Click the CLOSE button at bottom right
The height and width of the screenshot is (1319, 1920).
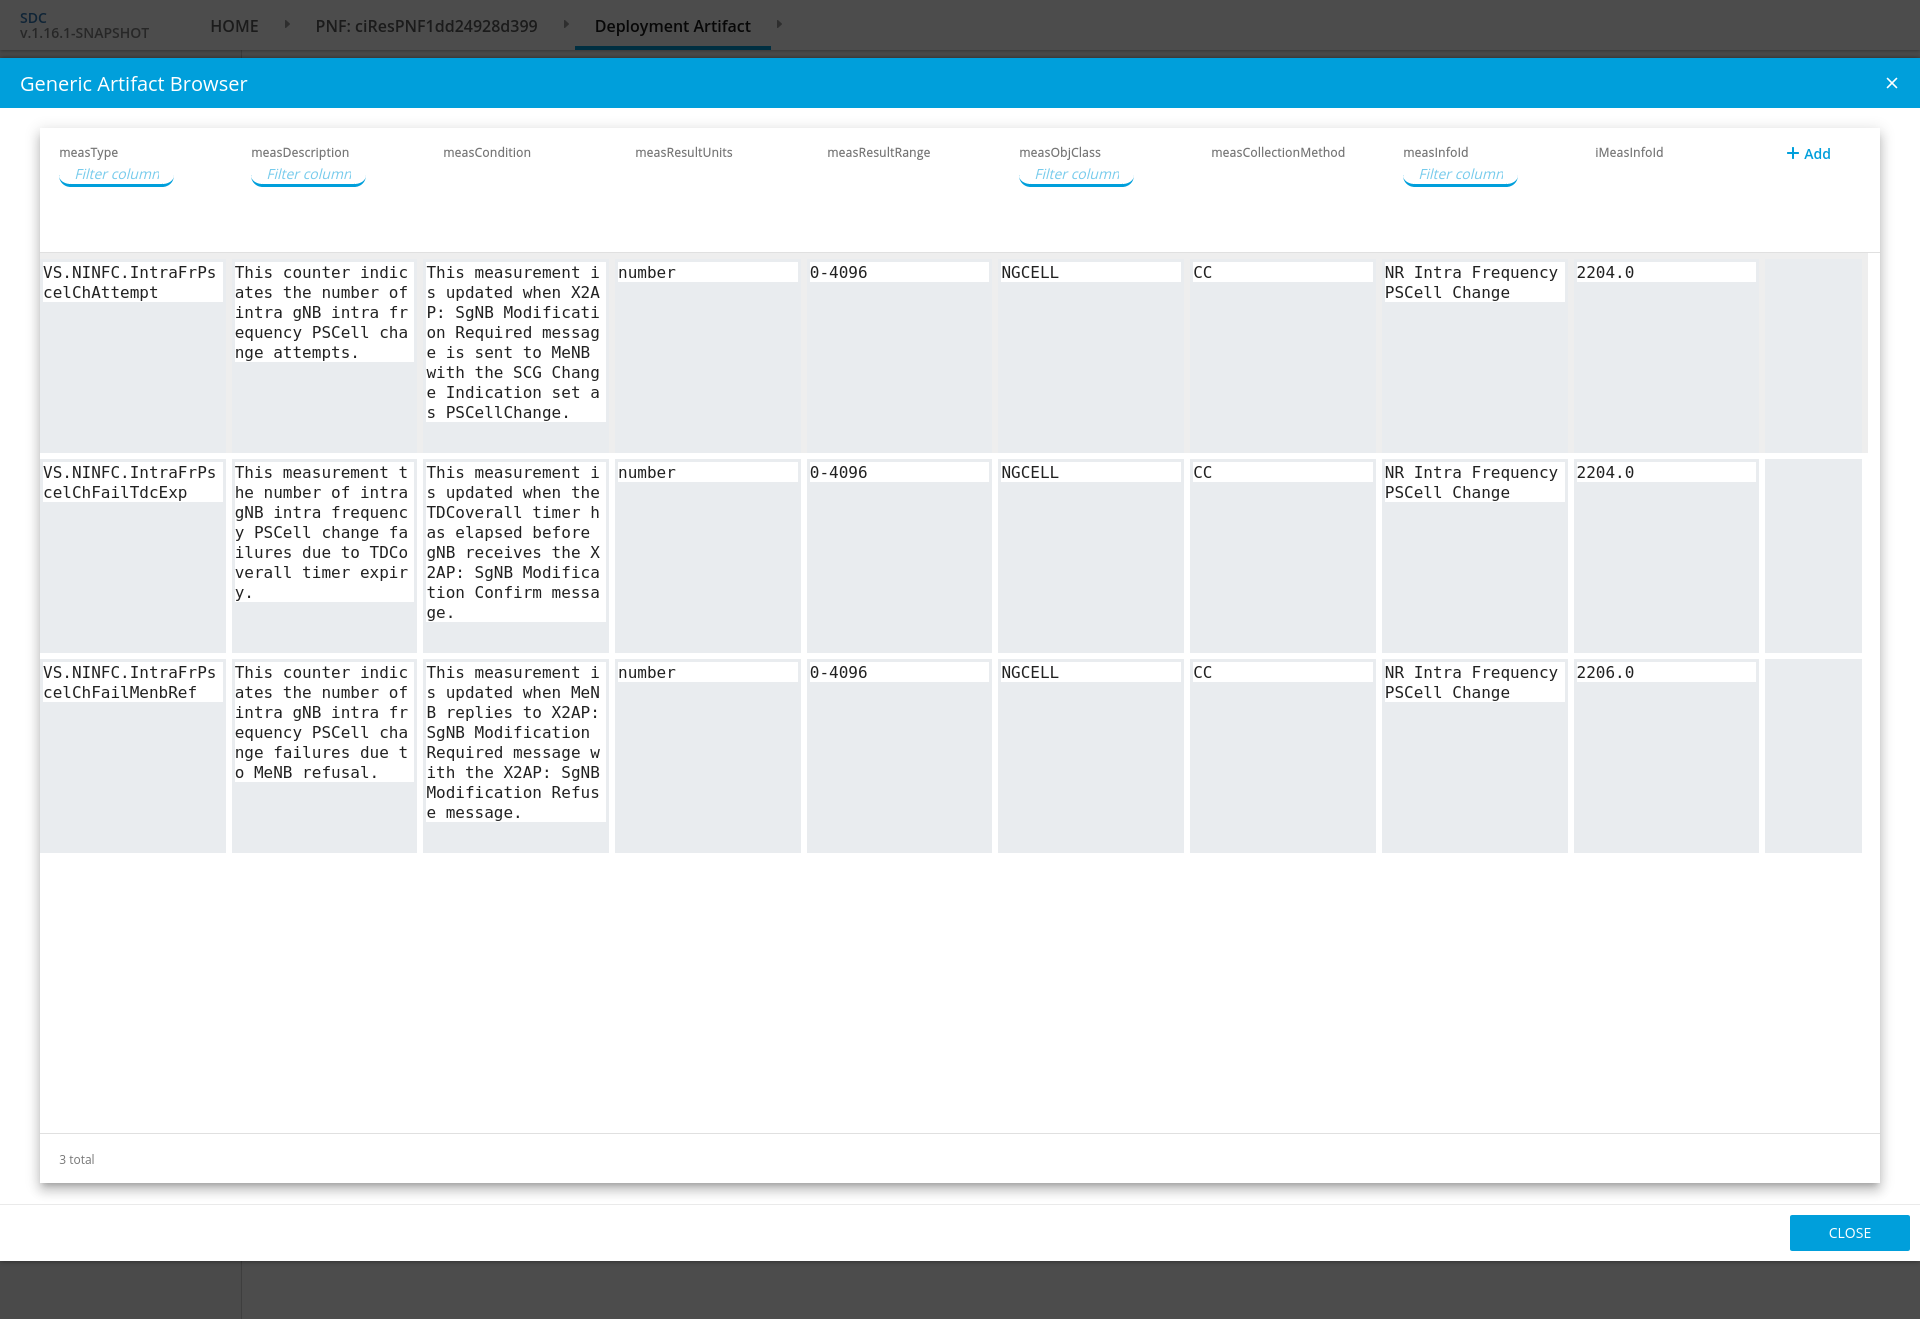point(1849,1232)
